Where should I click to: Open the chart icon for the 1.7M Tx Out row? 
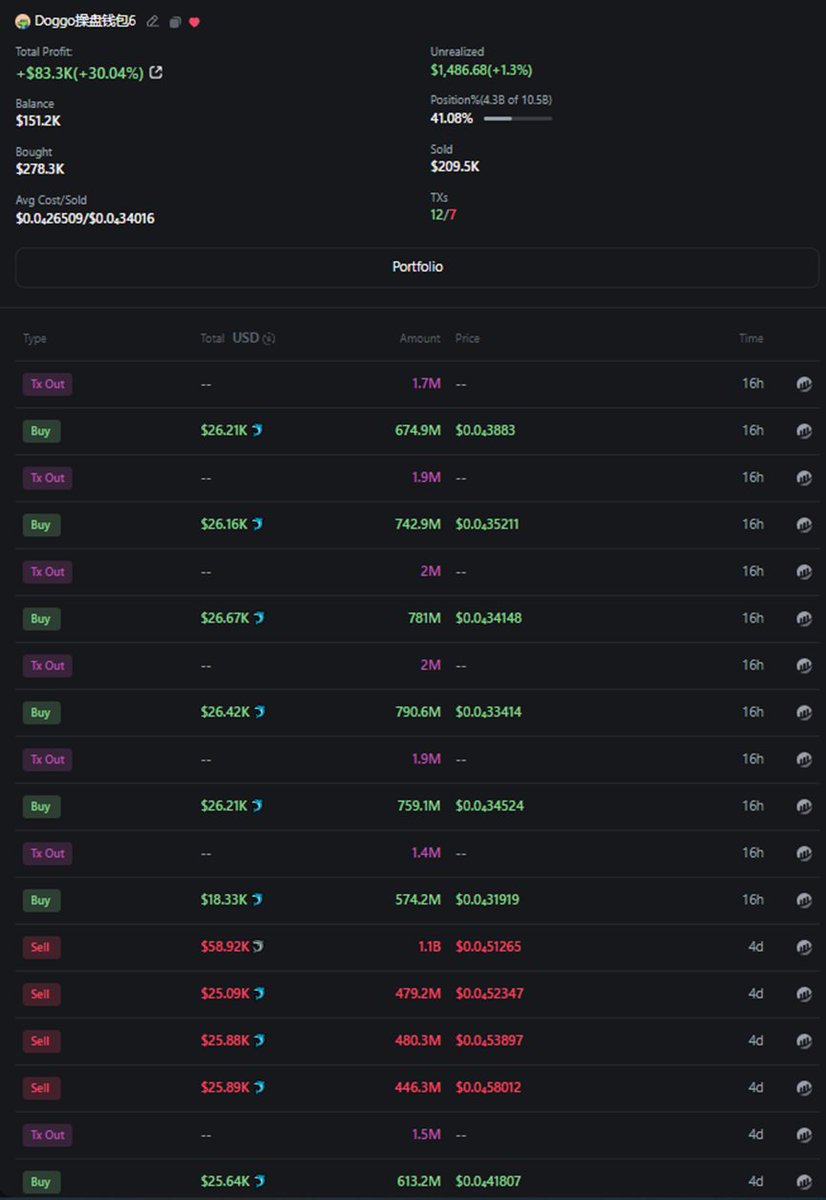point(804,384)
